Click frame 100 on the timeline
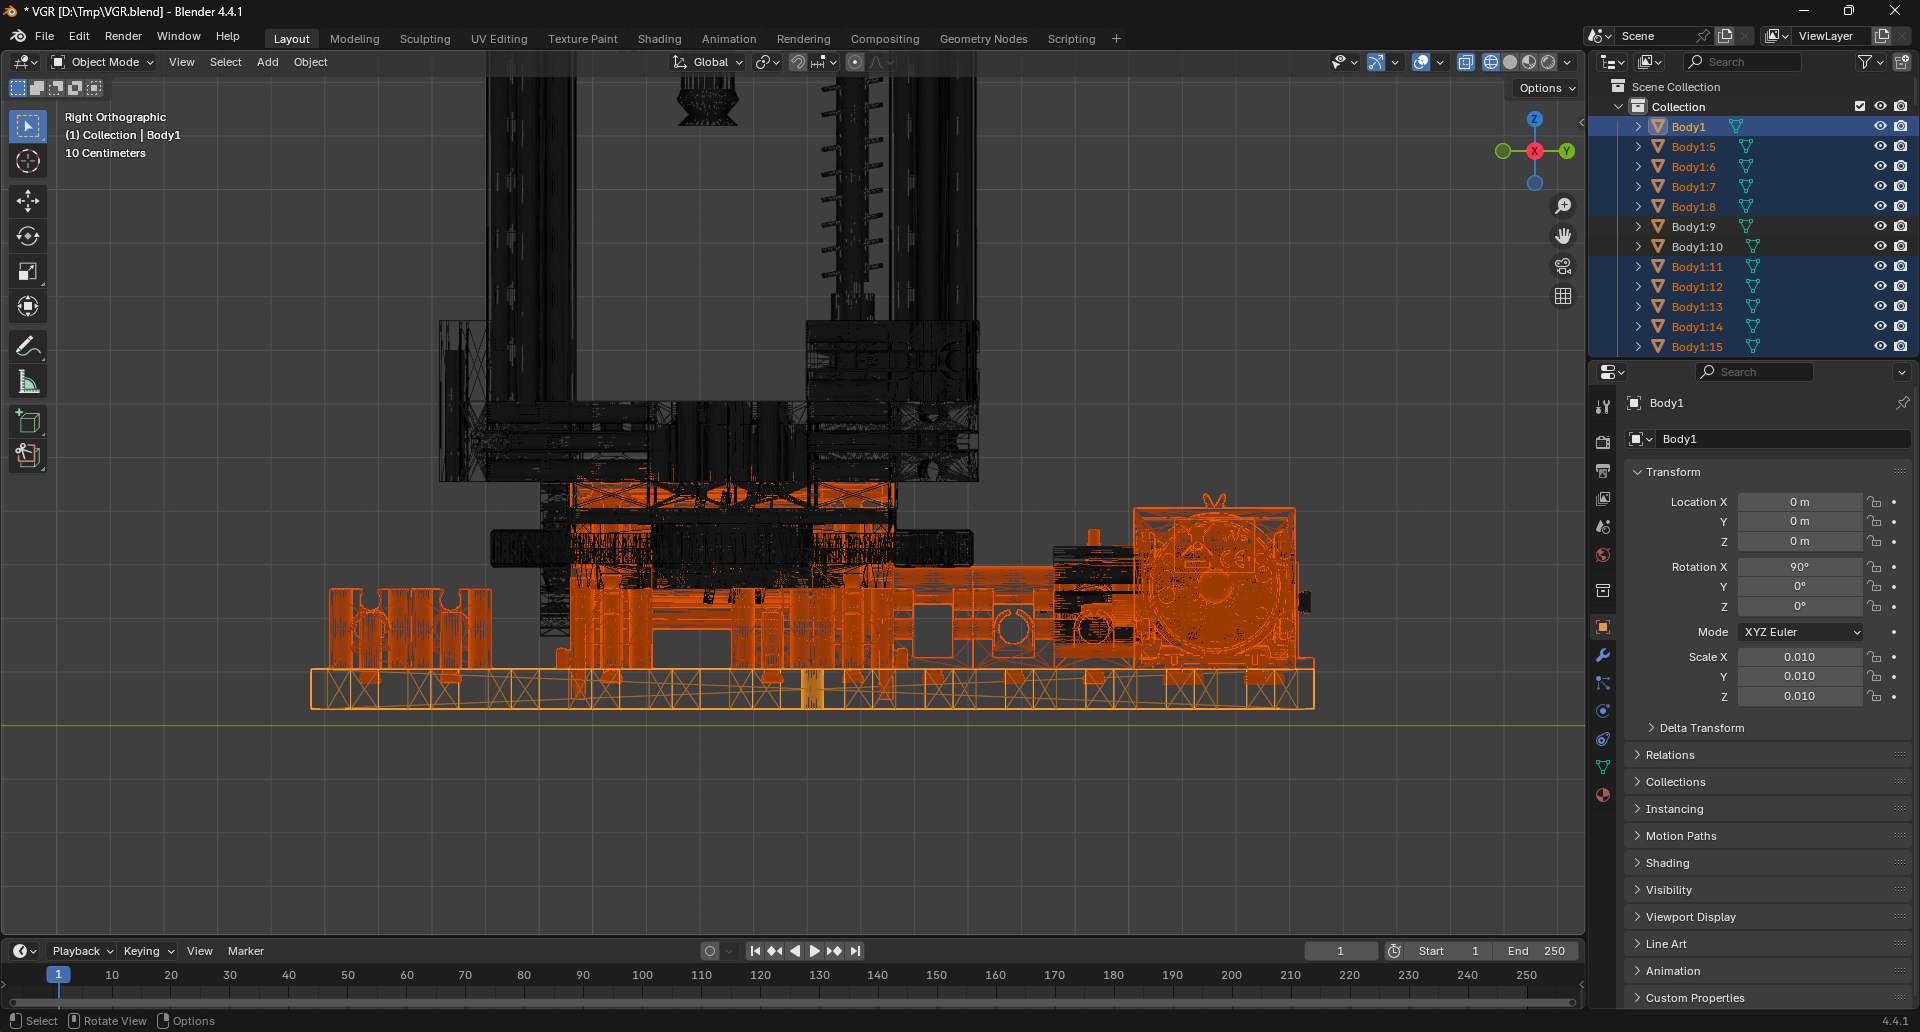The height and width of the screenshot is (1032, 1920). tap(642, 976)
